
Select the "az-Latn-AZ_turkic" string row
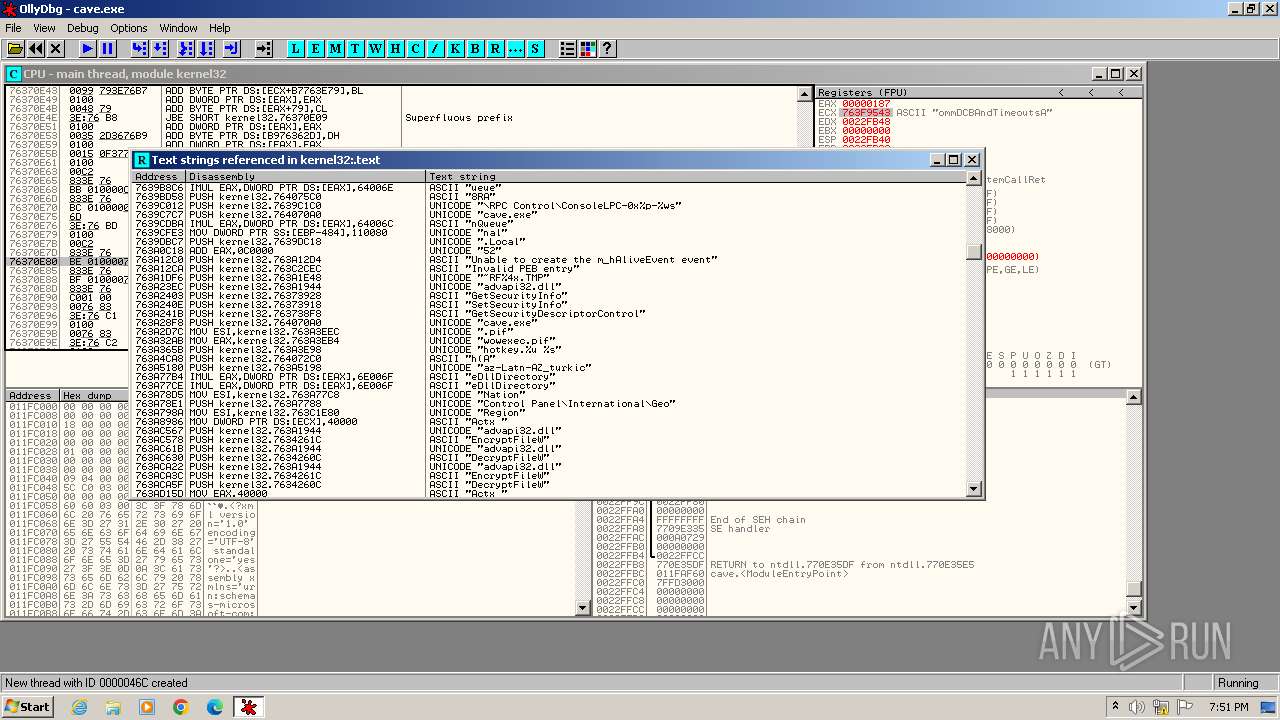point(549,367)
